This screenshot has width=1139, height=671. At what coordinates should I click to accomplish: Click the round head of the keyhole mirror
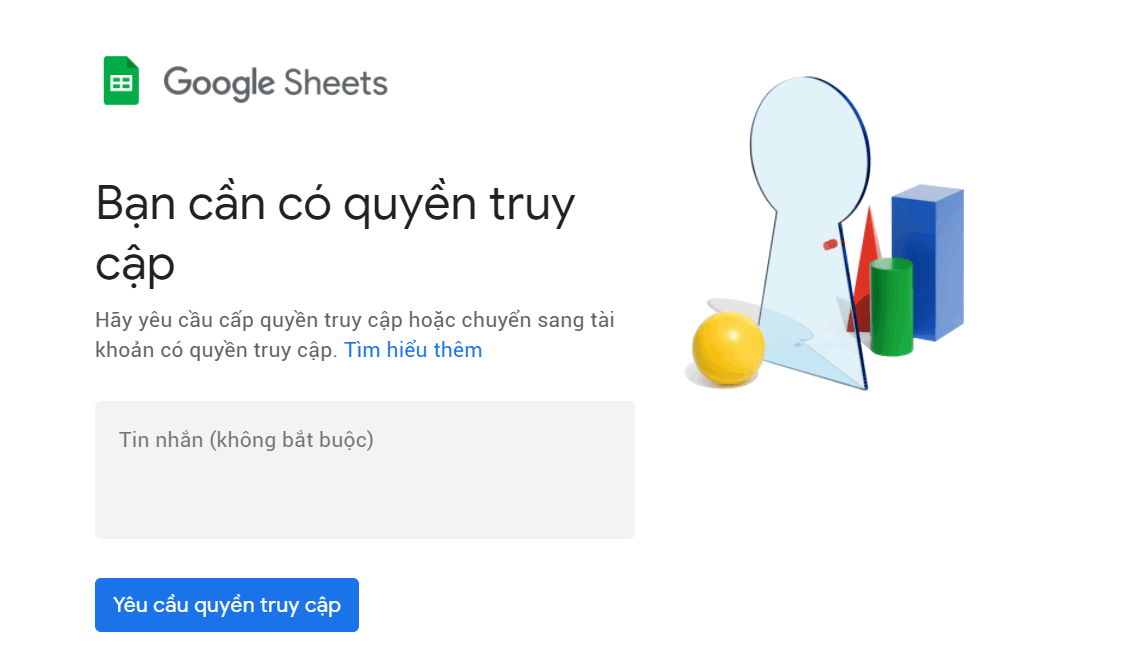point(810,145)
